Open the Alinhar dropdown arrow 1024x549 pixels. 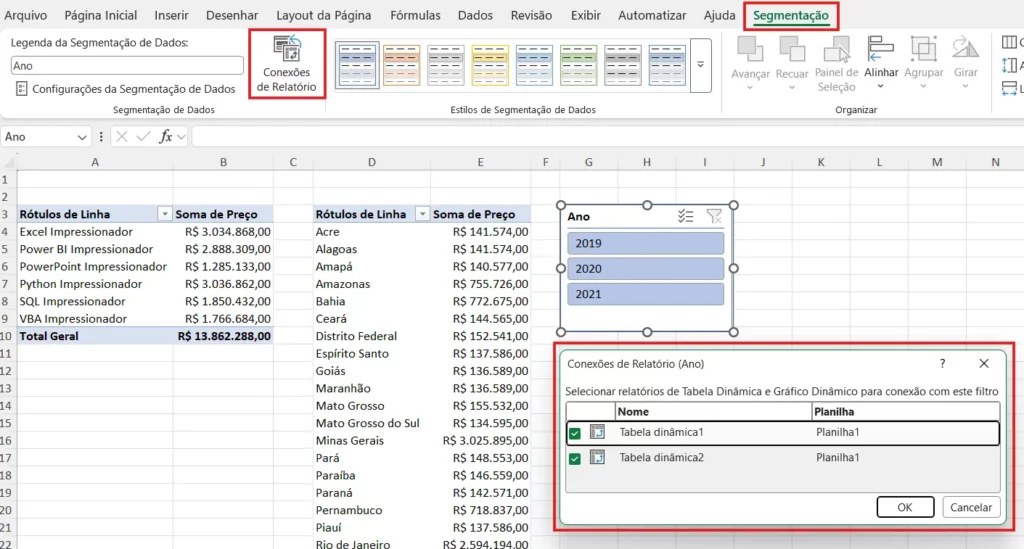point(880,86)
